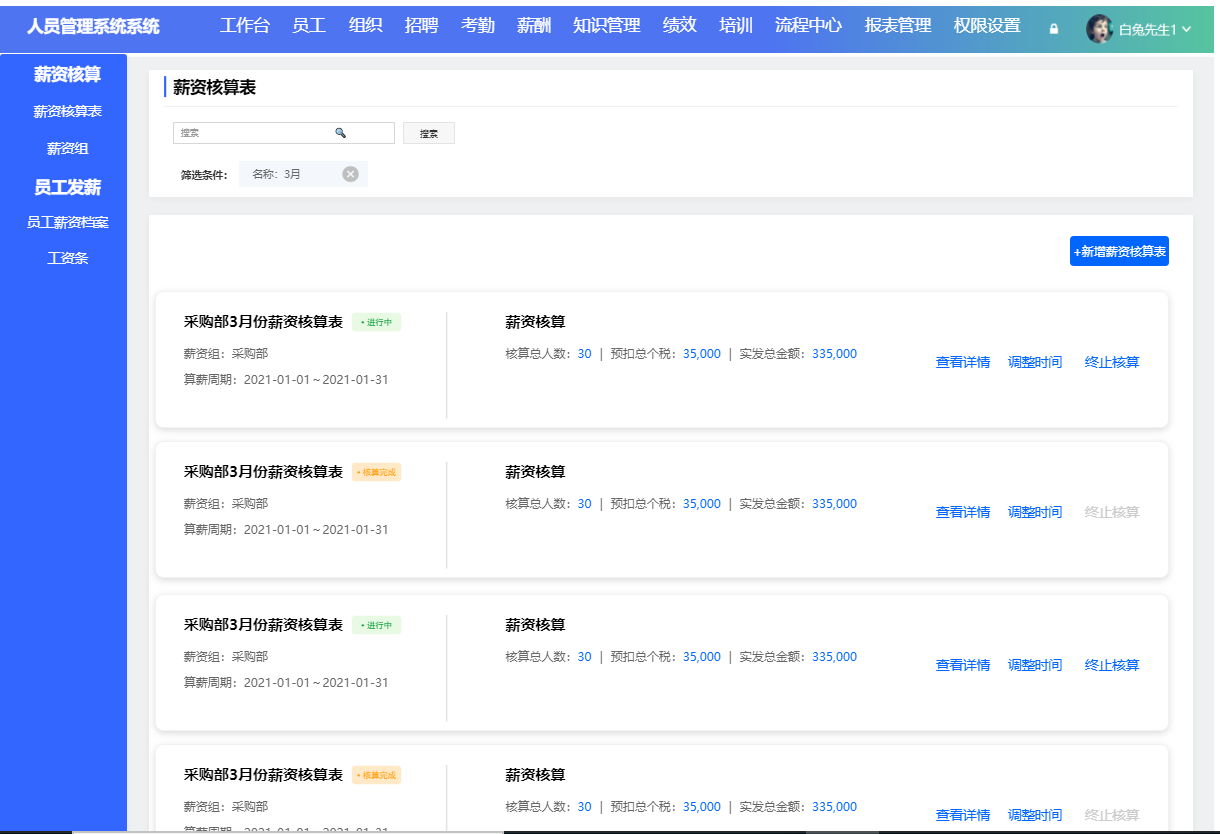Remove the 名称: 3月 filter chip

point(350,173)
